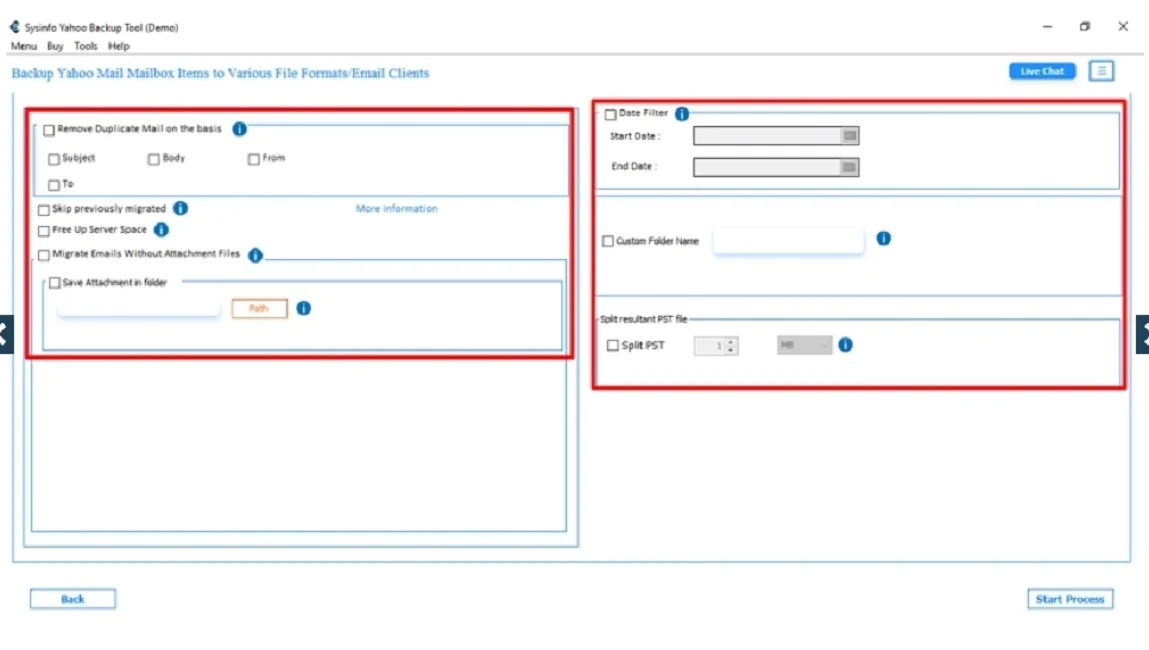Image resolution: width=1149 pixels, height=650 pixels.
Task: Tick the From checkbox
Action: 254,159
